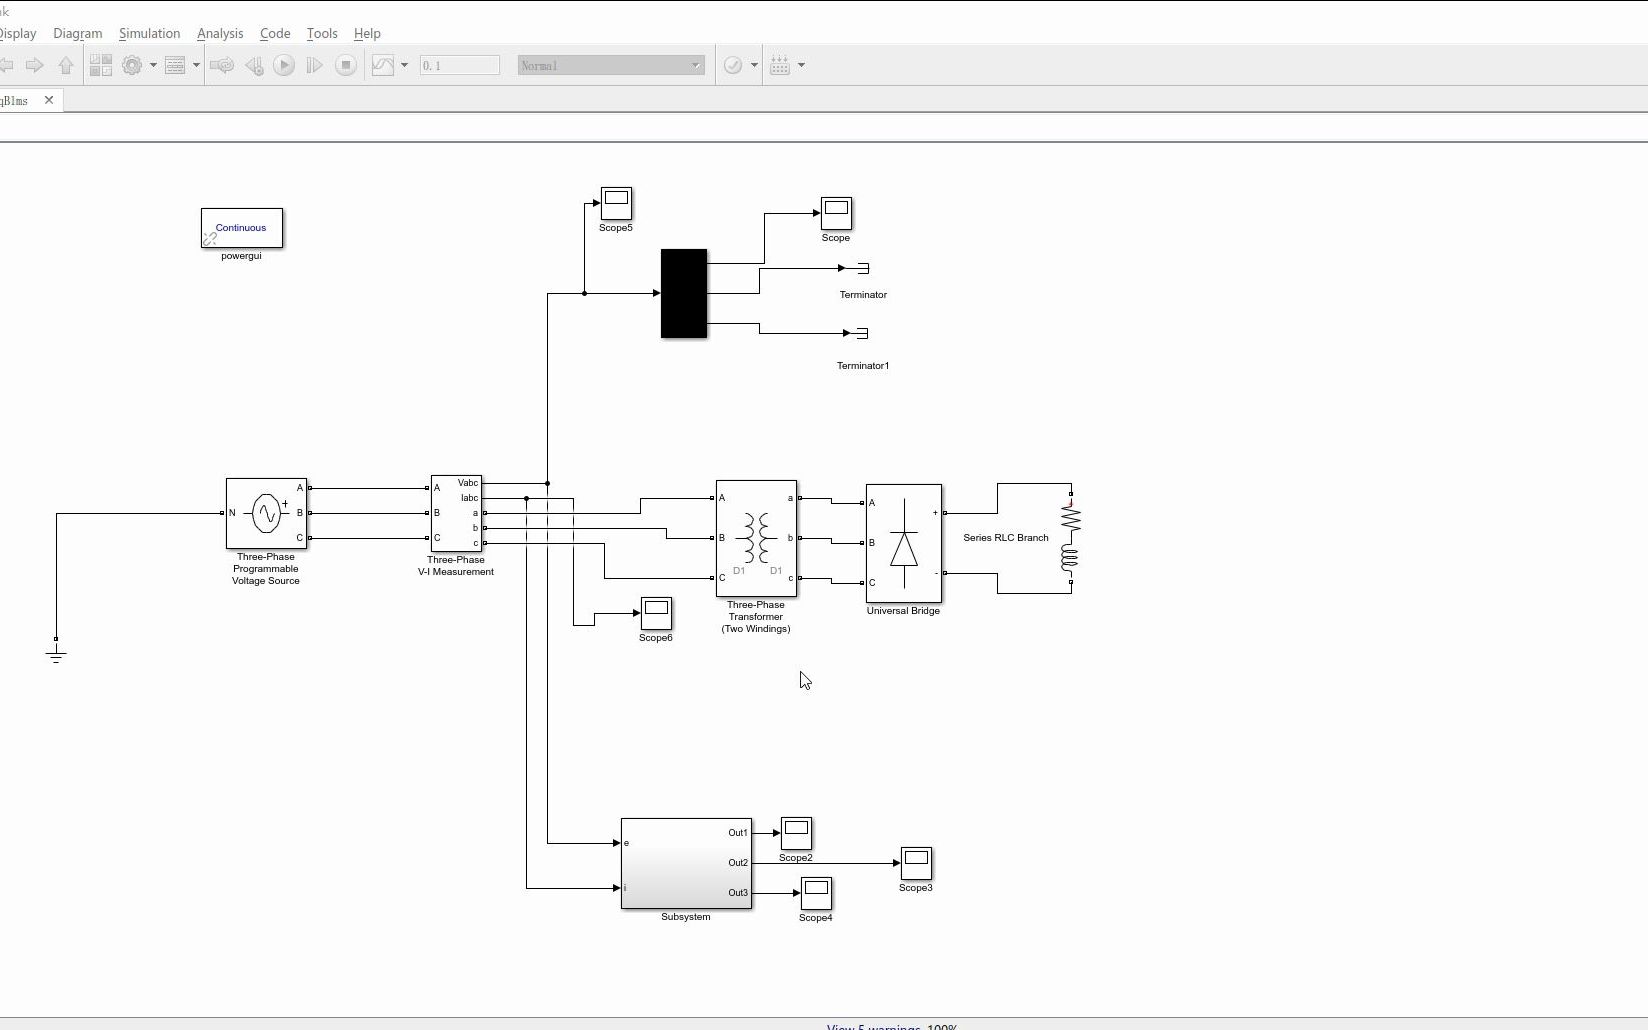Click the Model Advisor checkmark icon
Viewport: 1648px width, 1030px height.
point(733,65)
